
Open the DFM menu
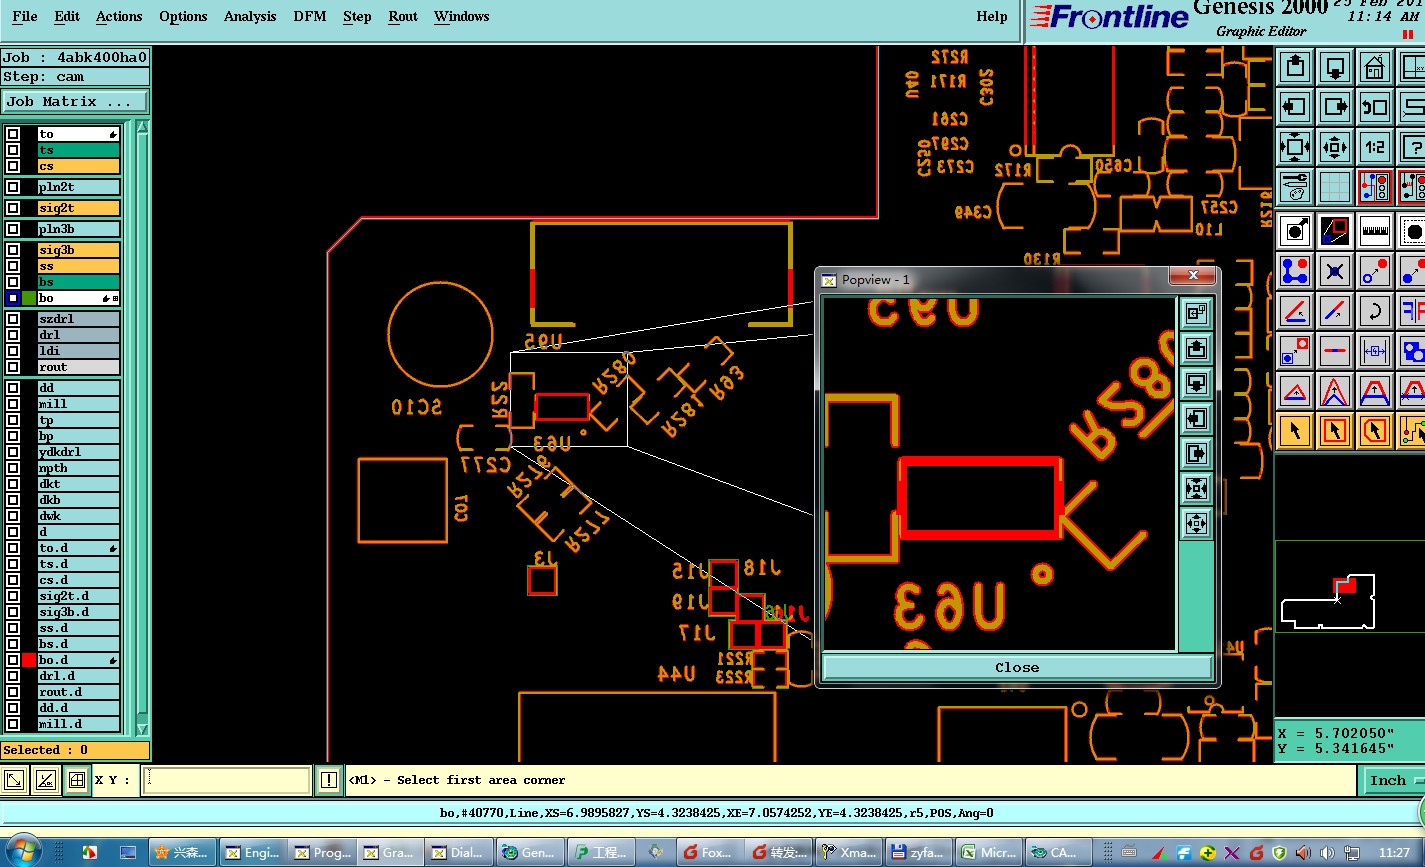point(310,16)
